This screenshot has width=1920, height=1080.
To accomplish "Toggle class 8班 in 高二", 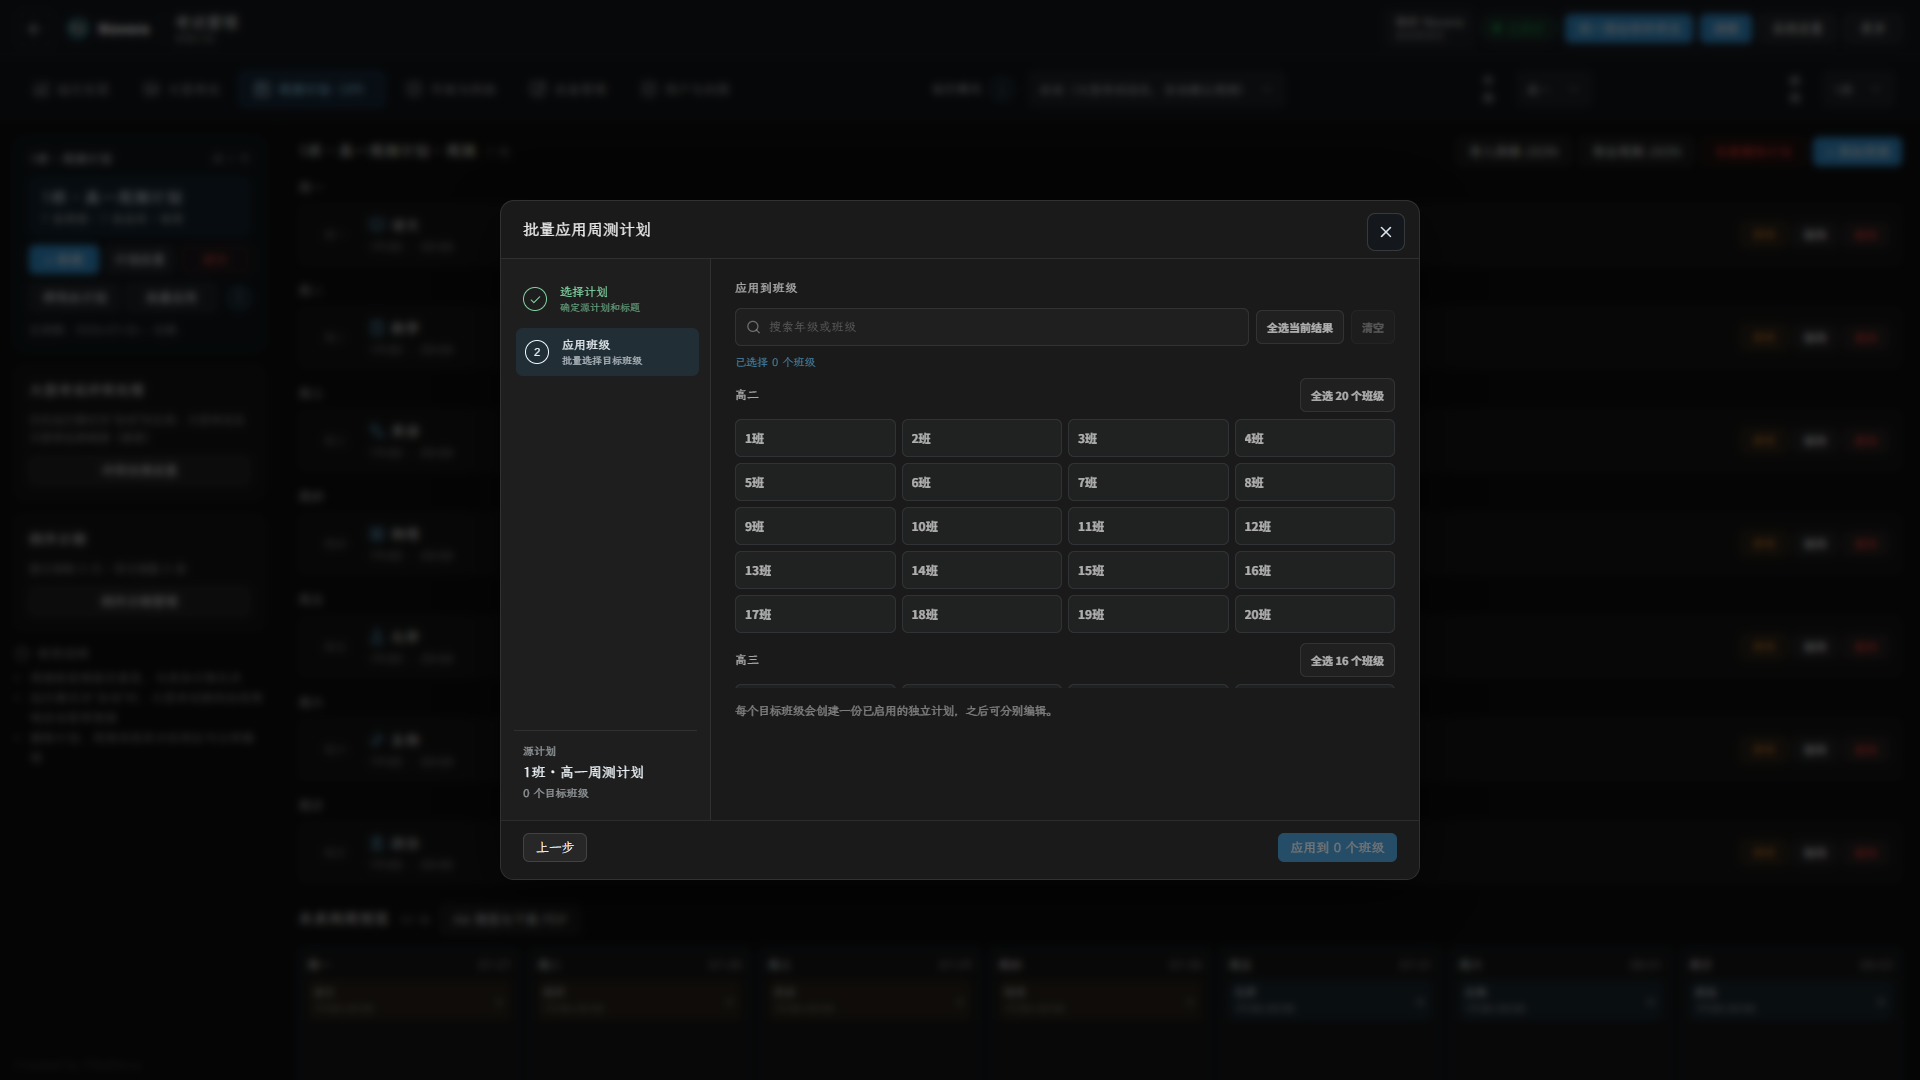I will point(1314,482).
